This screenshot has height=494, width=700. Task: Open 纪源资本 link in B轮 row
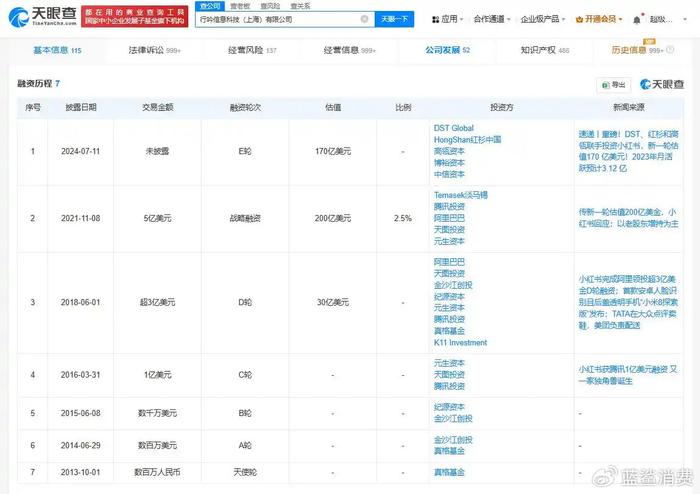[449, 407]
